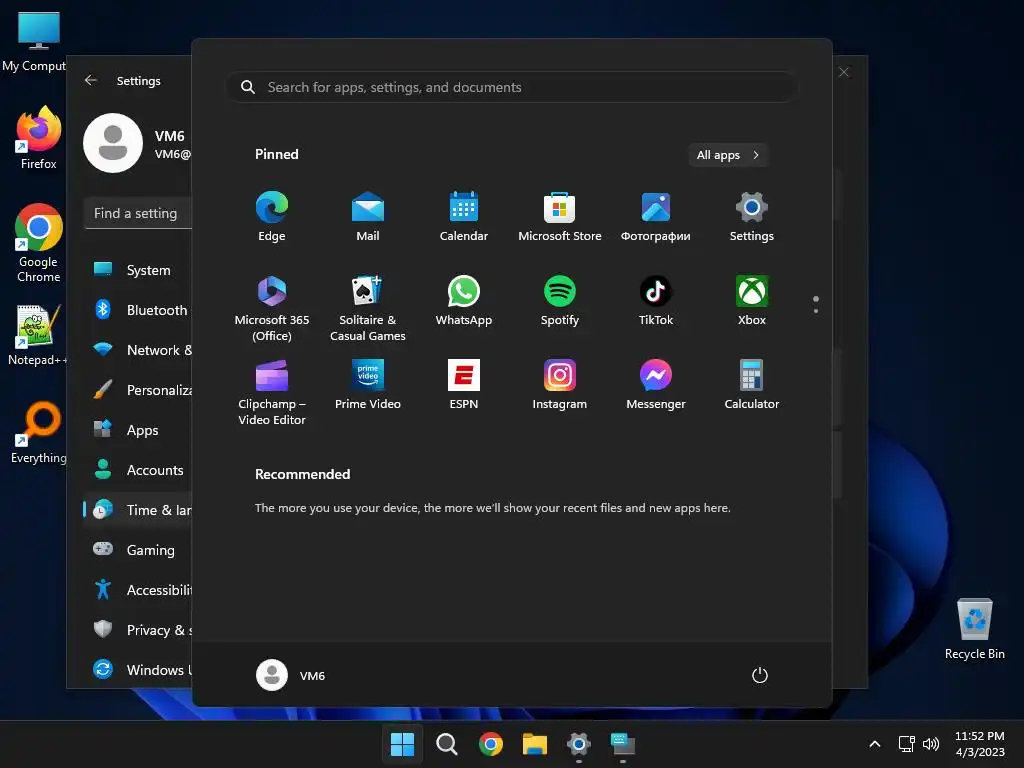This screenshot has height=768, width=1024.
Task: Open Privacy & security in Settings
Action: (138, 630)
